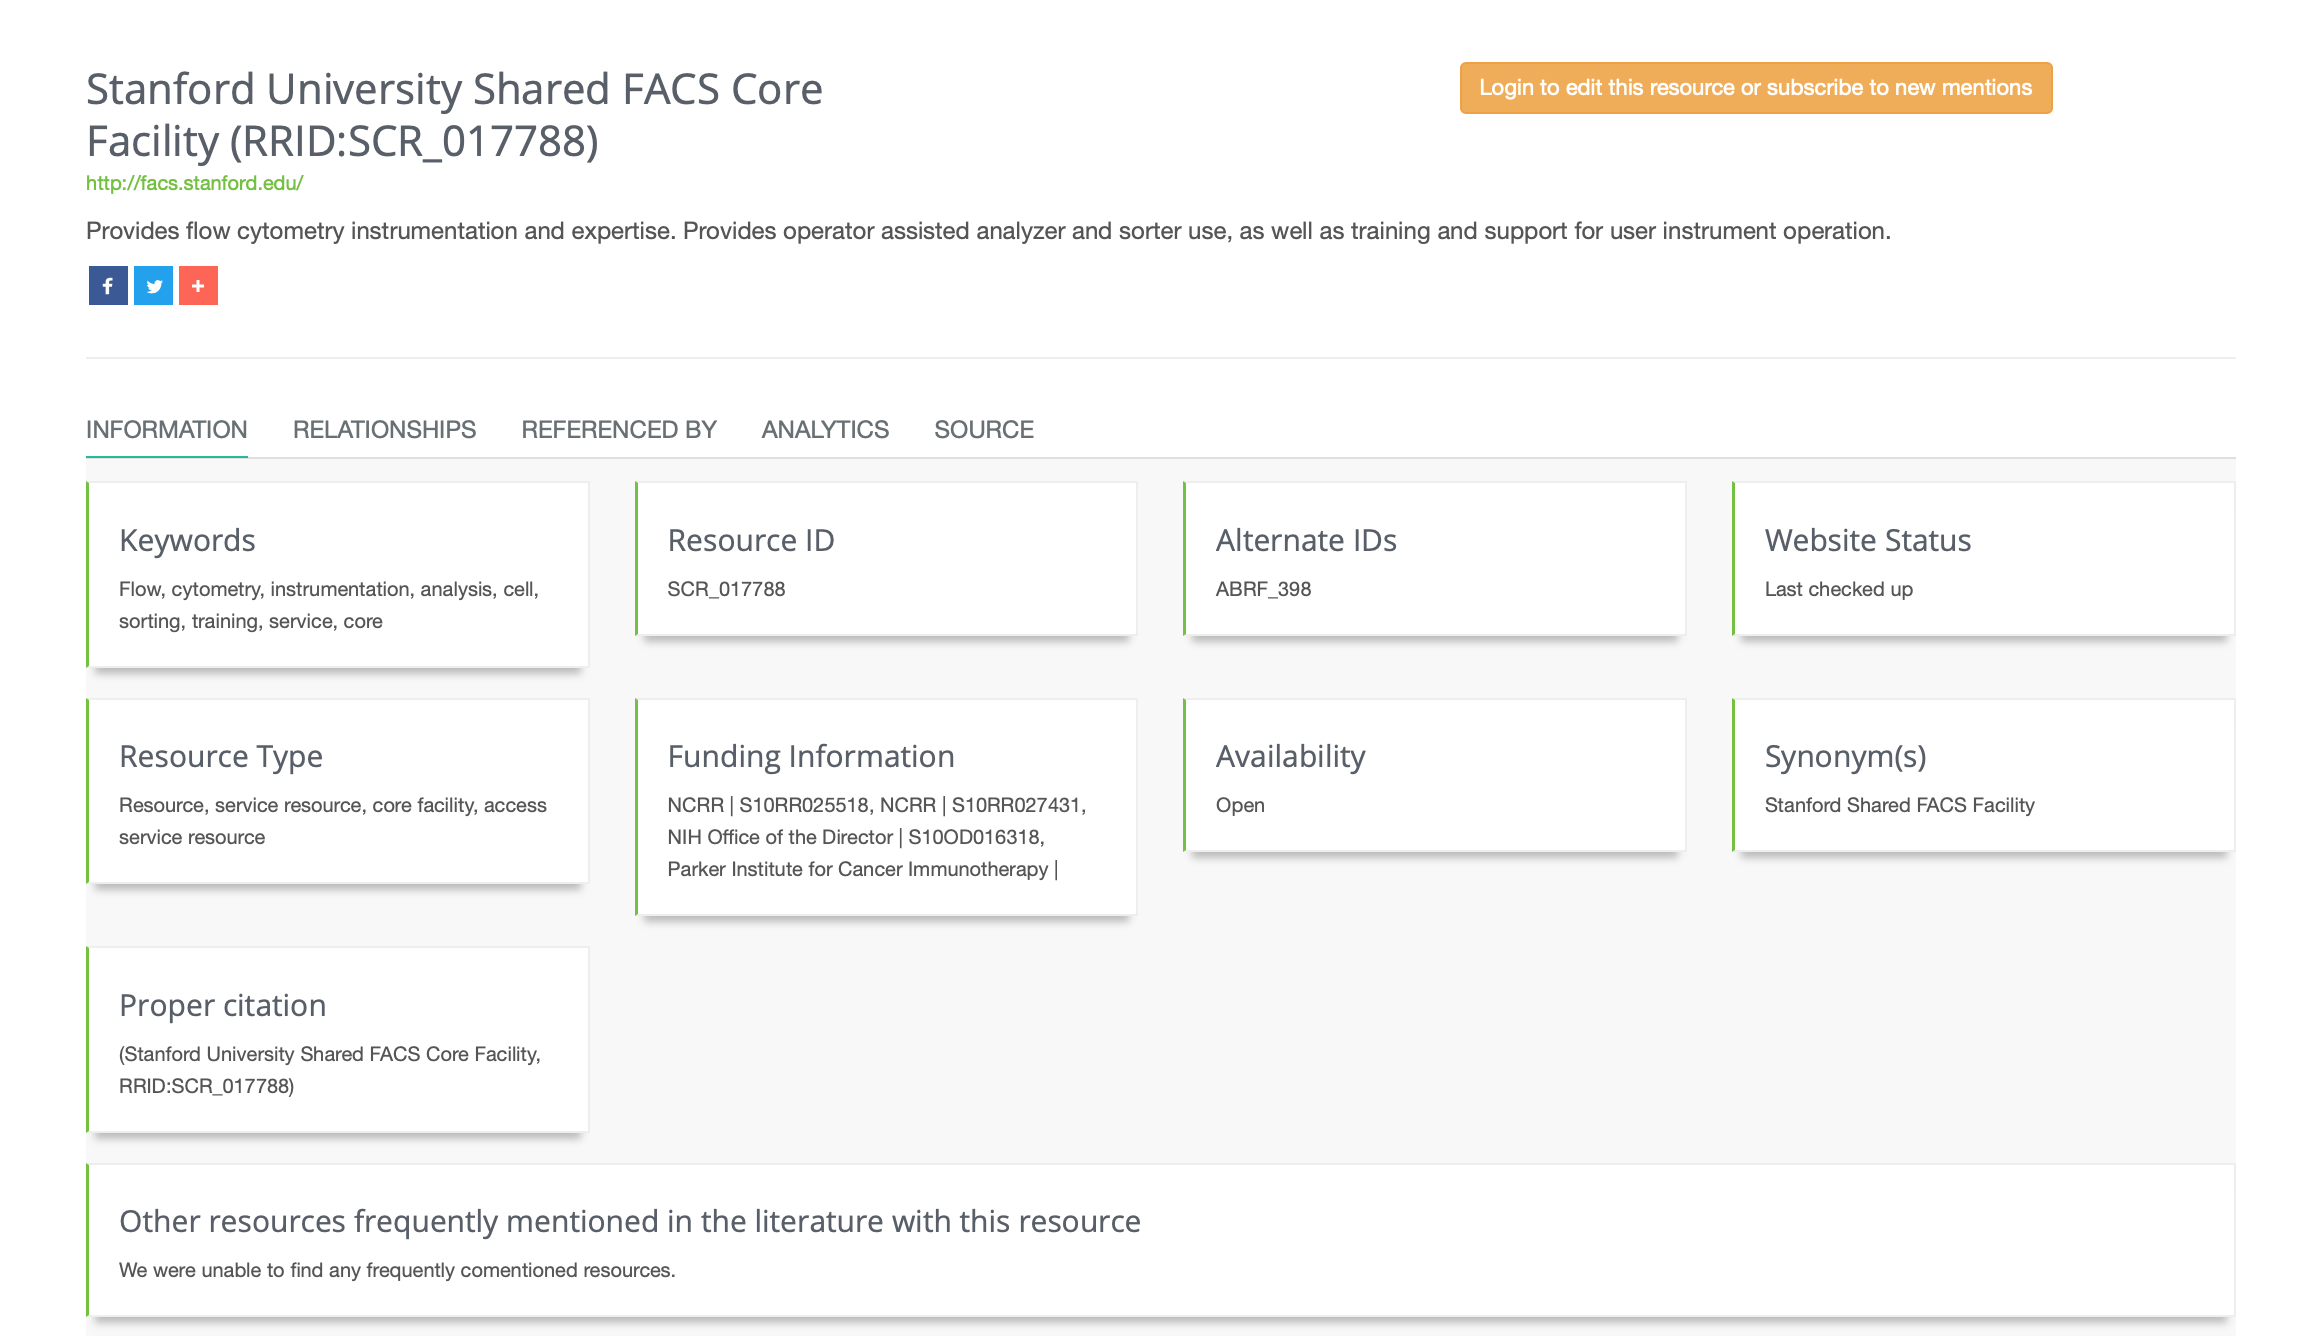Select the unable to find comentioned resources message
The image size is (2298, 1336).
point(397,1270)
